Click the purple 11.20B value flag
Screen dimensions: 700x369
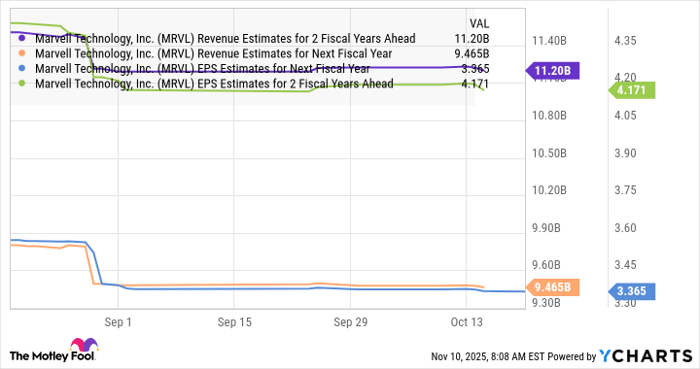pos(552,71)
